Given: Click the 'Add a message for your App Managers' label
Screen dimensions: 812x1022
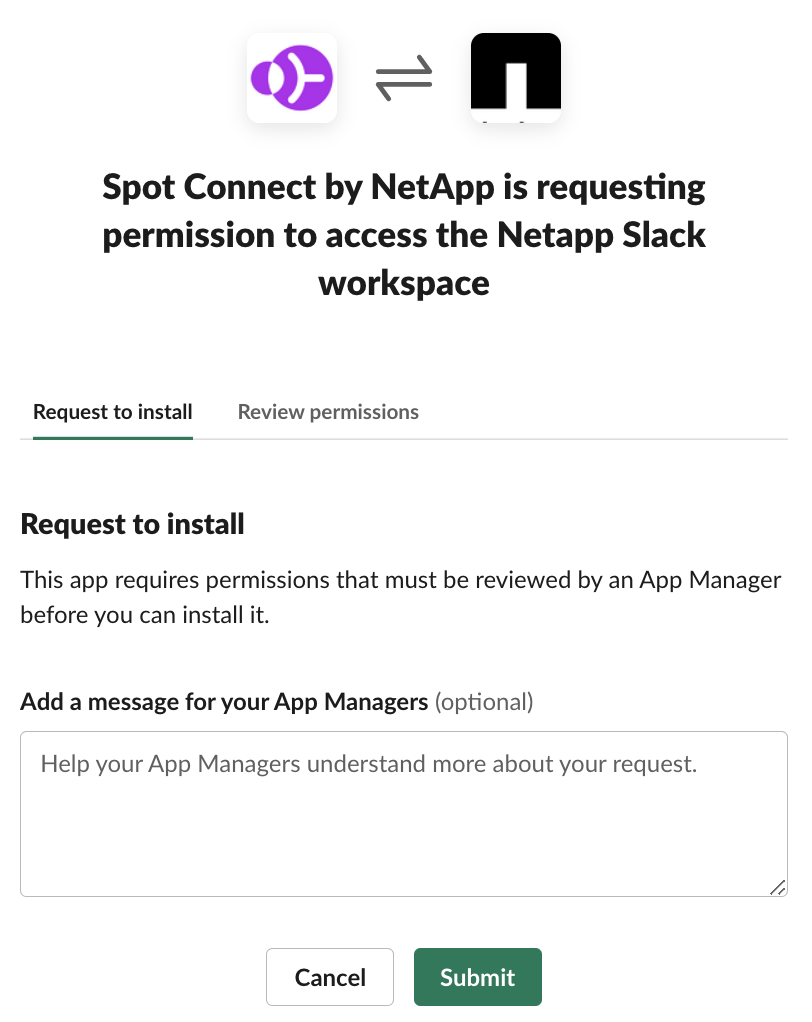Looking at the screenshot, I should pos(224,702).
